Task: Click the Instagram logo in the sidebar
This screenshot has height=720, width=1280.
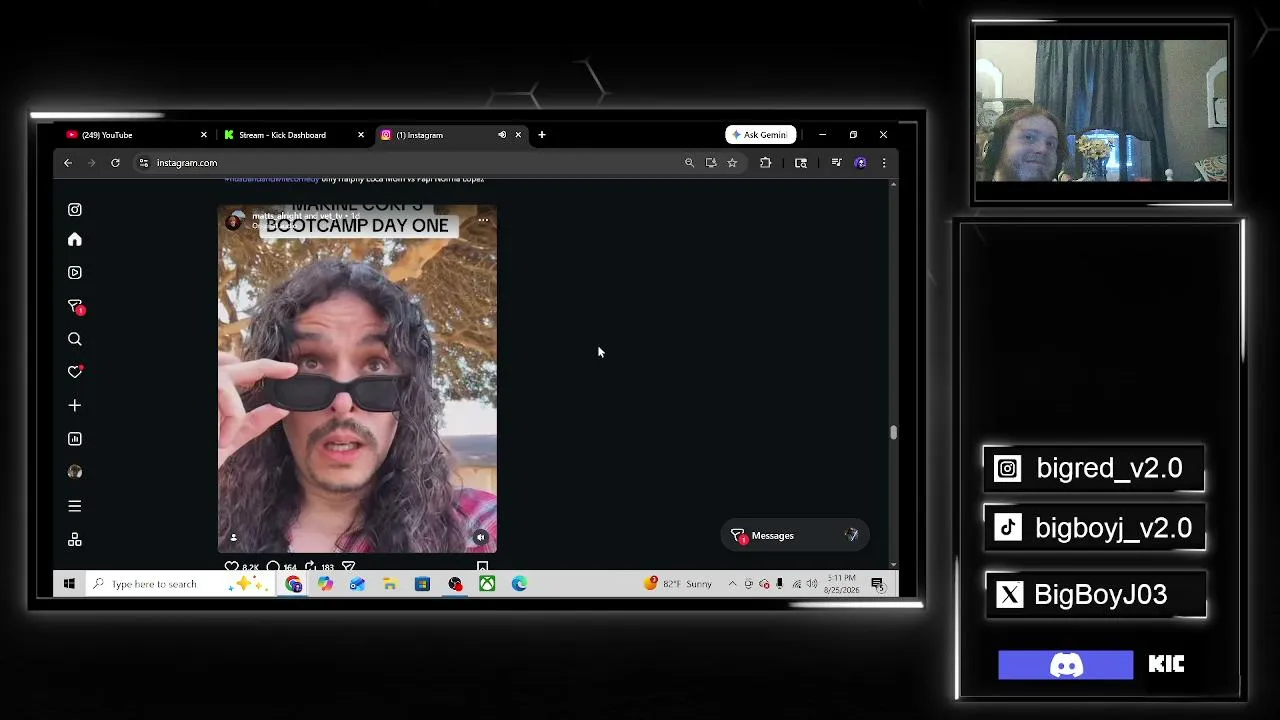Action: click(x=75, y=210)
